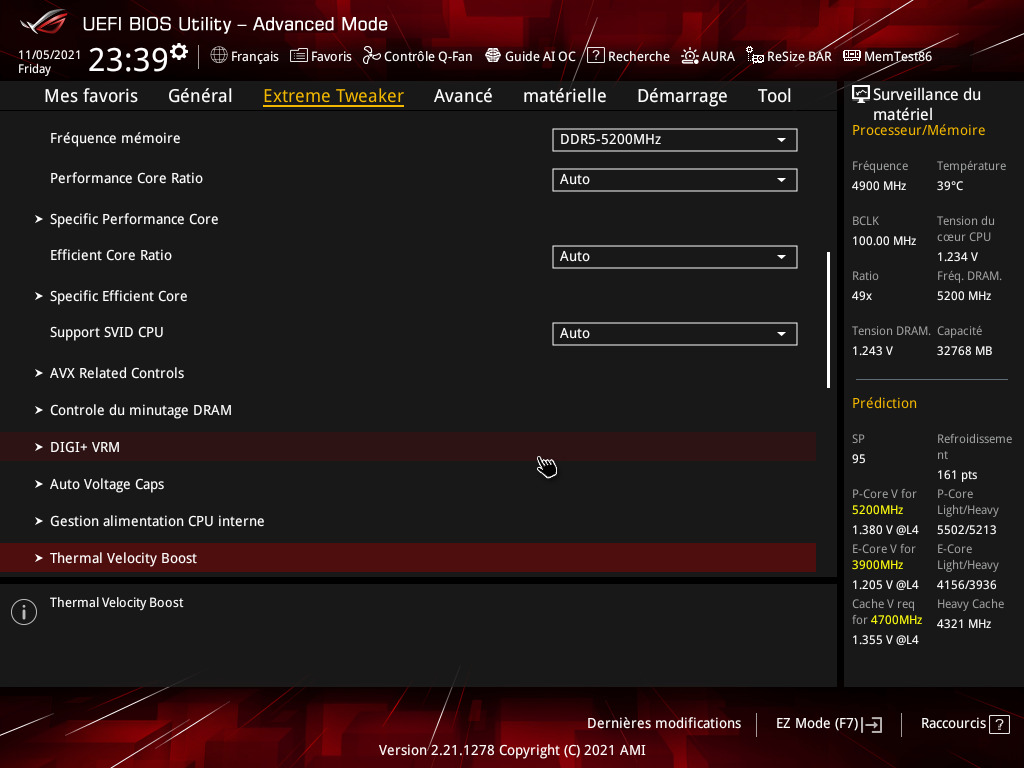Click the date 11/05/2021
Viewport: 1024px width, 768px height.
pyautogui.click(x=50, y=55)
